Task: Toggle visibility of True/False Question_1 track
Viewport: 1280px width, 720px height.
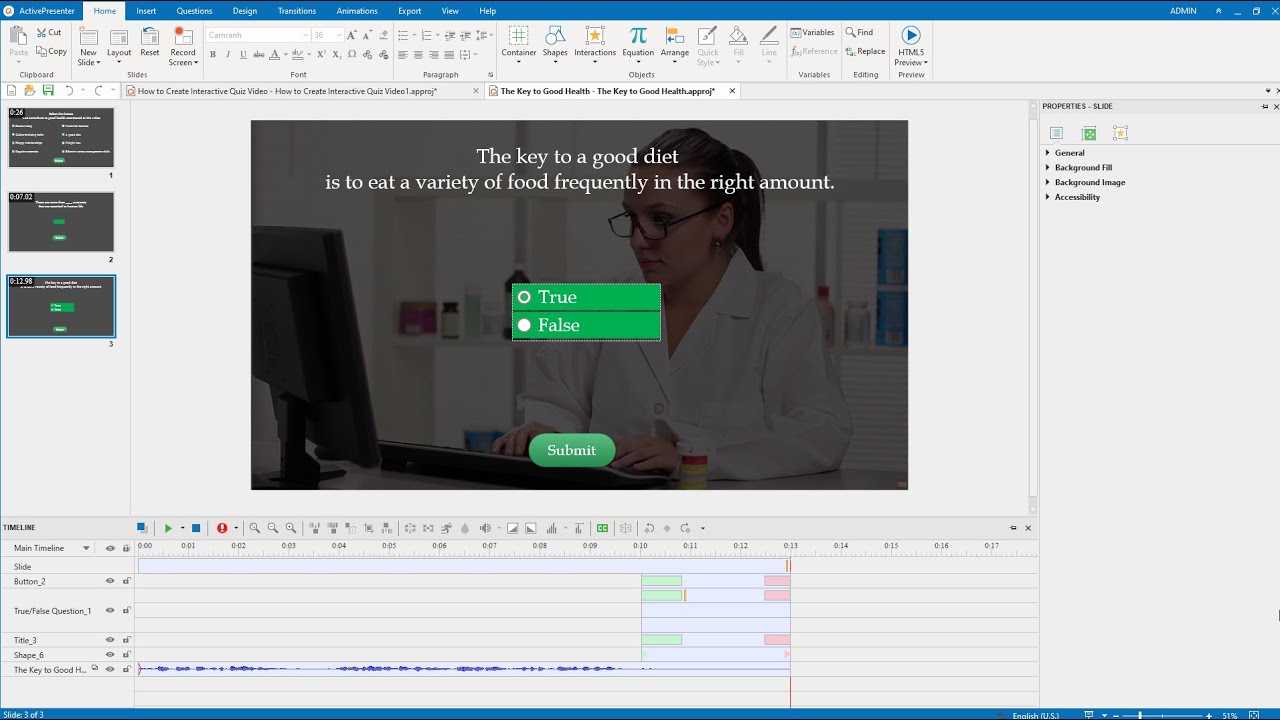Action: click(x=110, y=610)
